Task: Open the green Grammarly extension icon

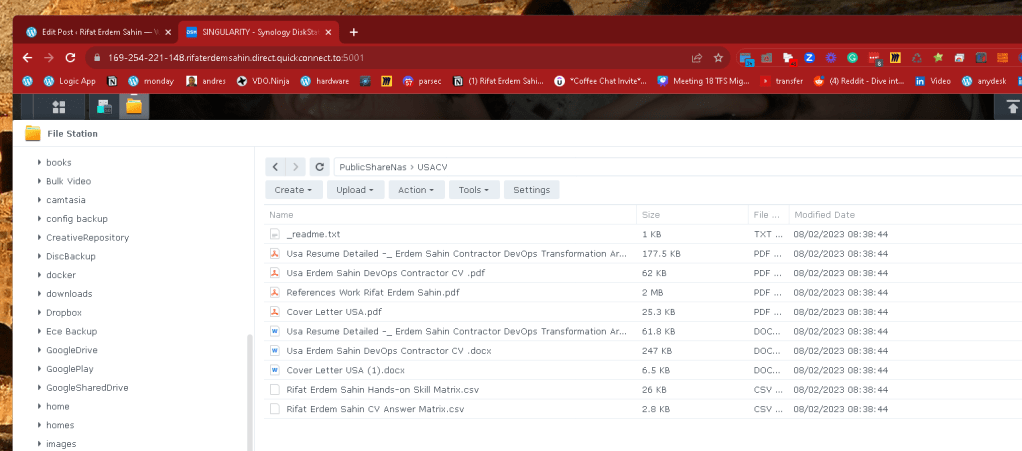Action: tap(852, 57)
